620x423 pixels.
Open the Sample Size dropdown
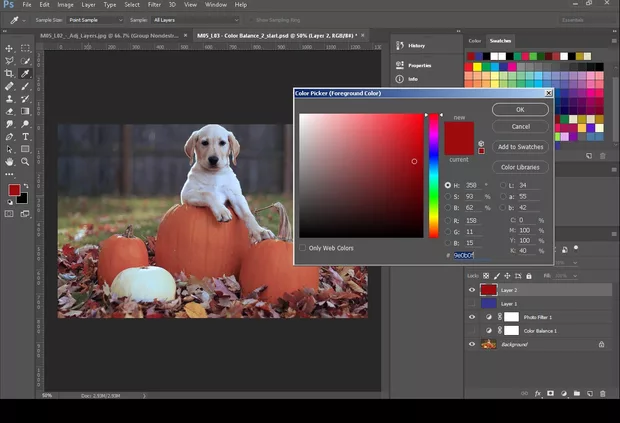[95, 19]
